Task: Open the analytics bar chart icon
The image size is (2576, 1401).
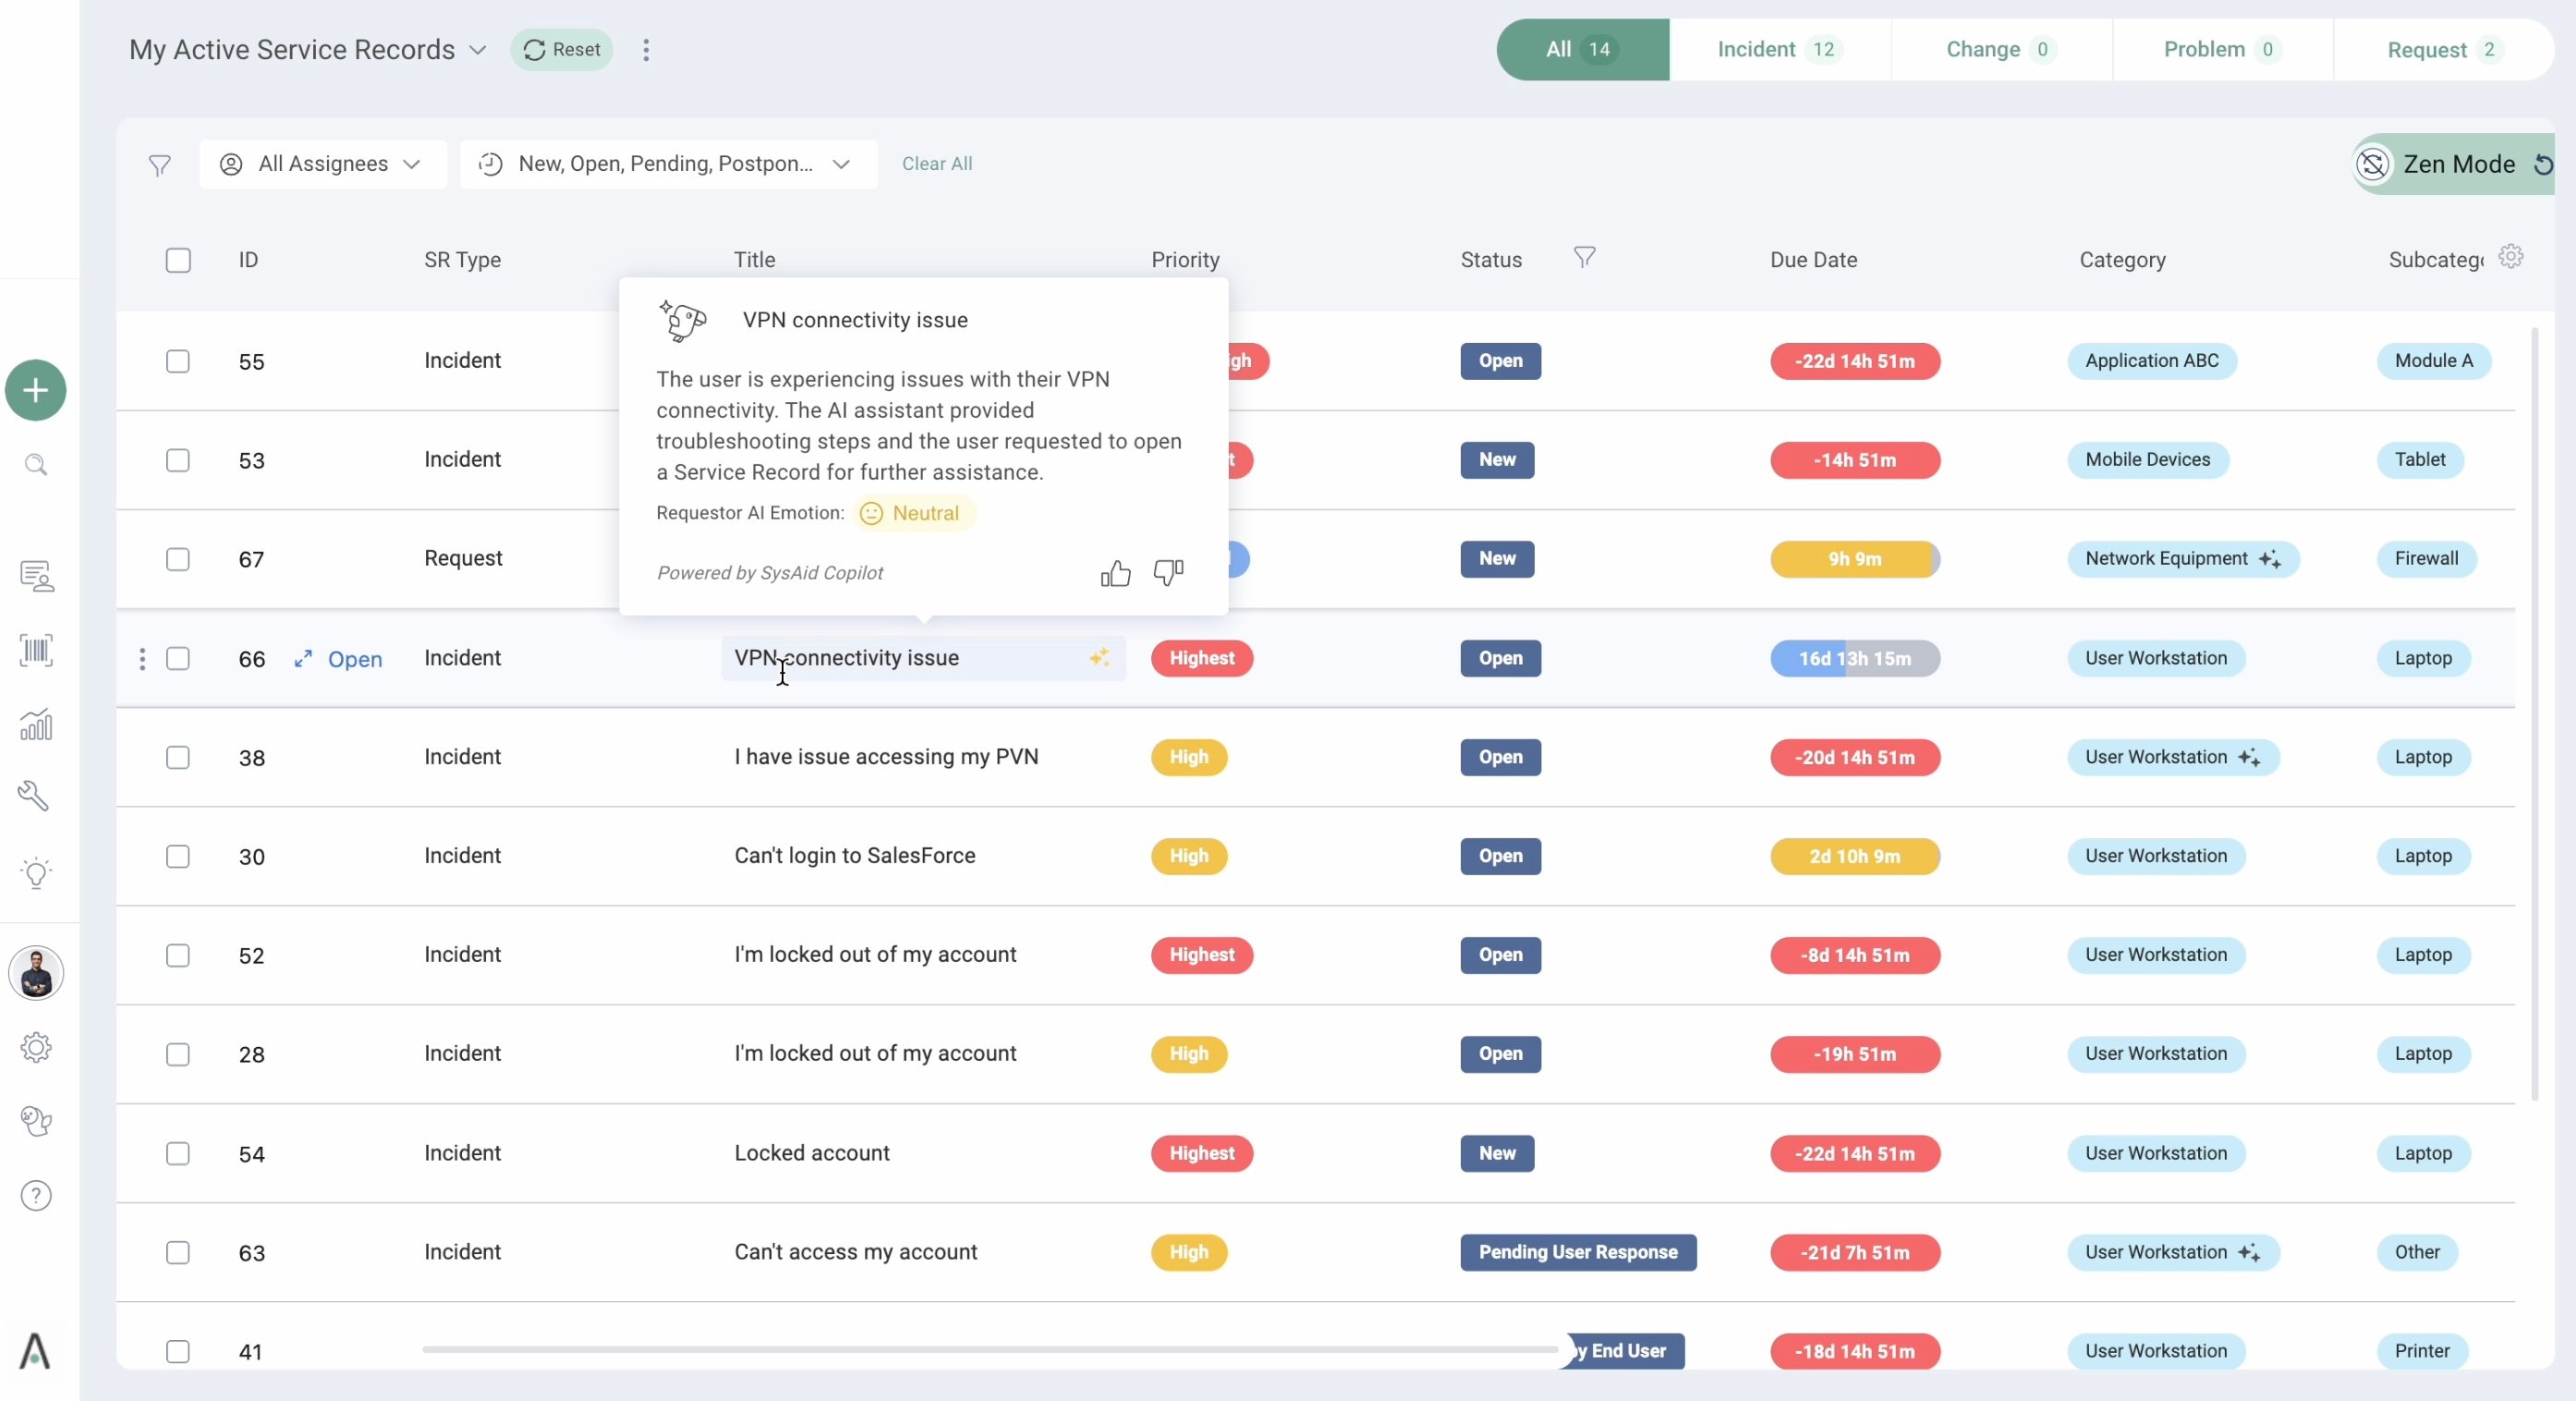Action: point(36,724)
